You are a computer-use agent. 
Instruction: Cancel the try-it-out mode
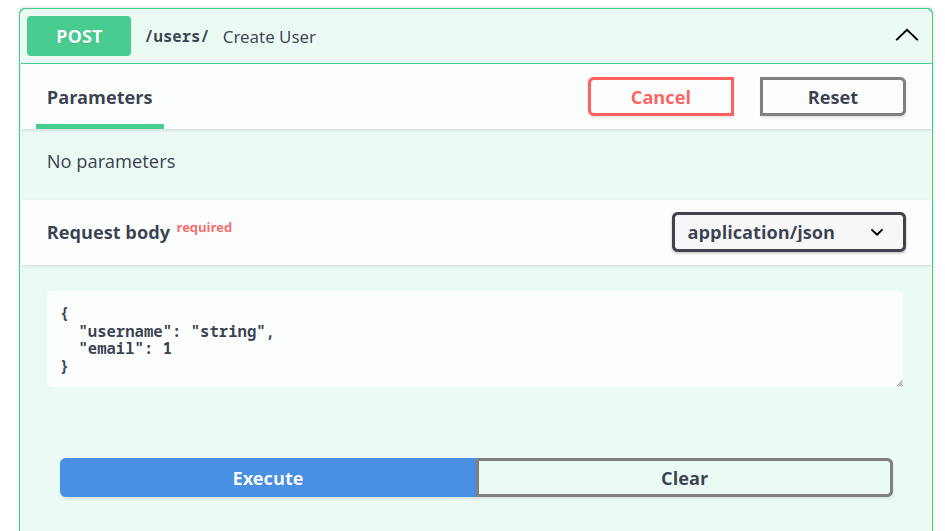660,97
